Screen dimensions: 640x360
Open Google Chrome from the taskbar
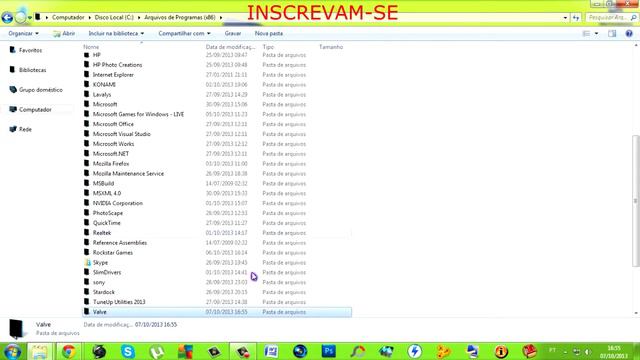69,351
